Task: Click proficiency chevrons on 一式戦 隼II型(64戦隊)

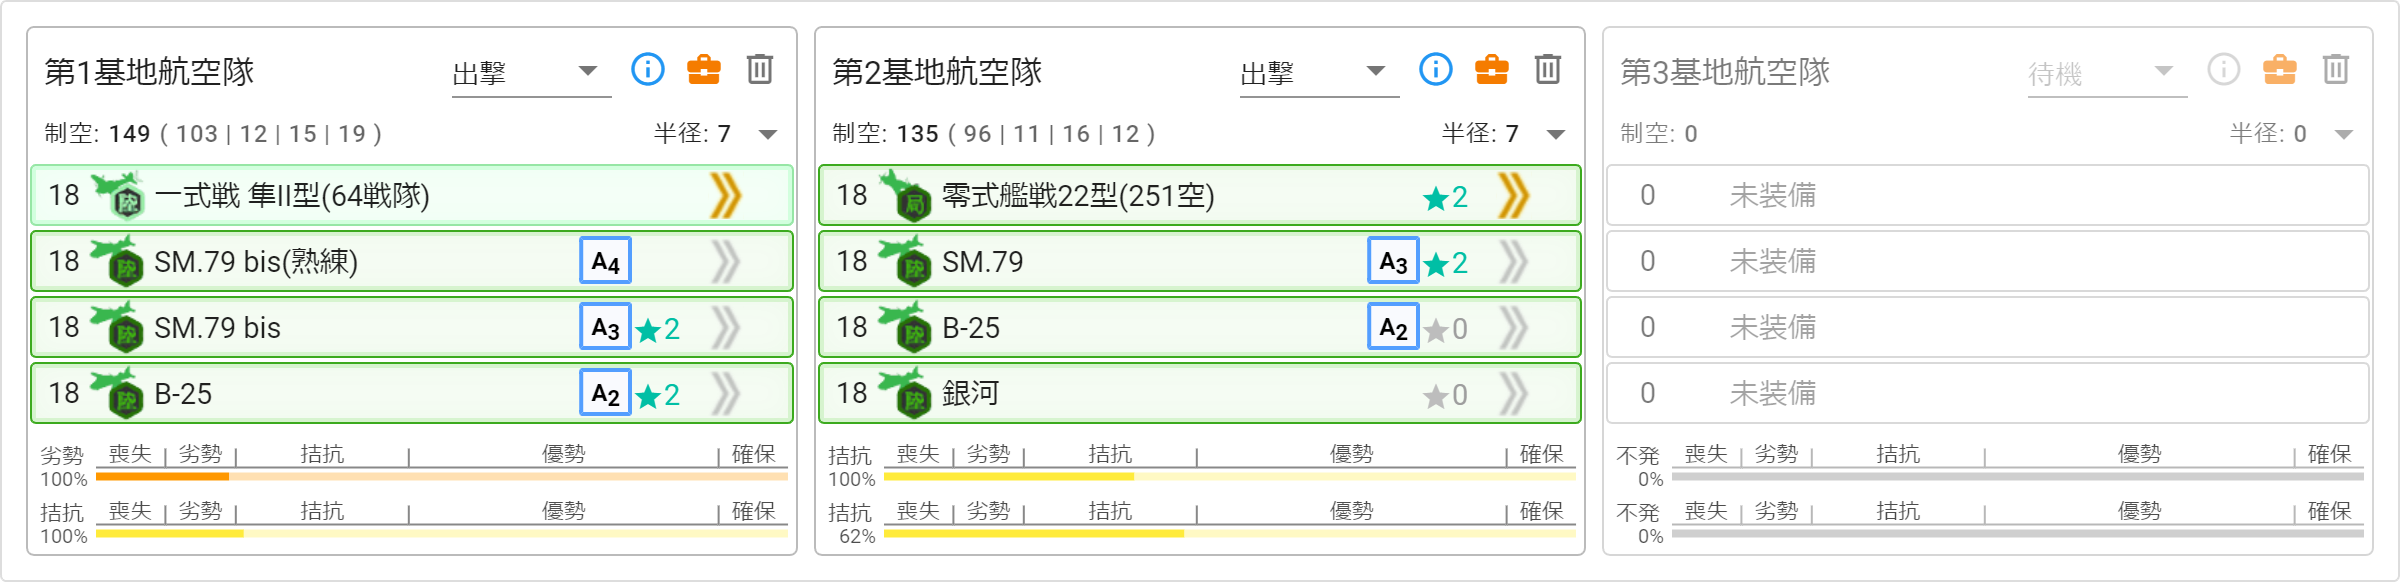Action: coord(726,195)
